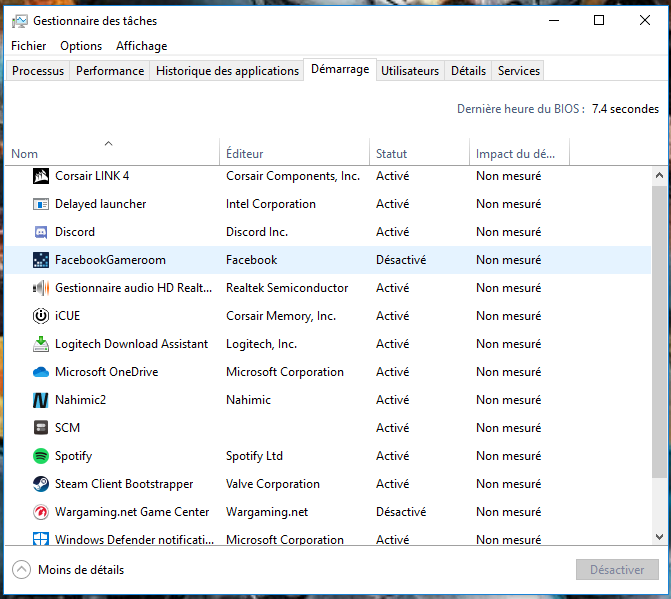Click the Wargaming.net Game Center icon
The height and width of the screenshot is (599, 671).
coord(41,512)
